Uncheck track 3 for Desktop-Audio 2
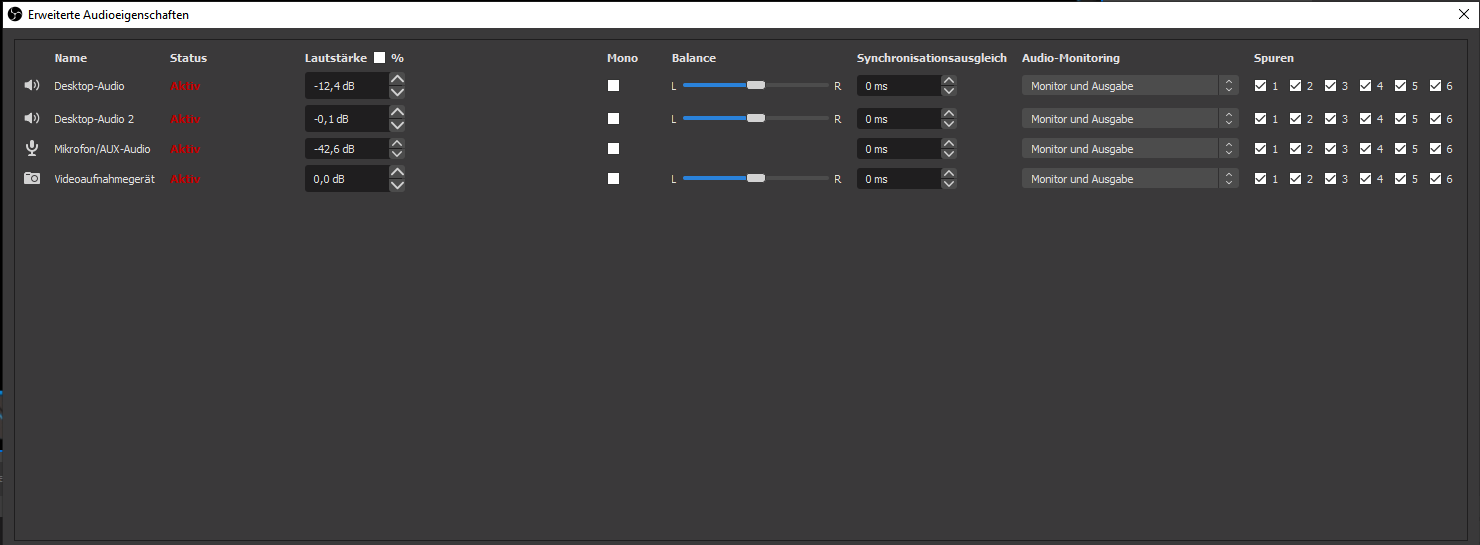 click(x=1330, y=119)
